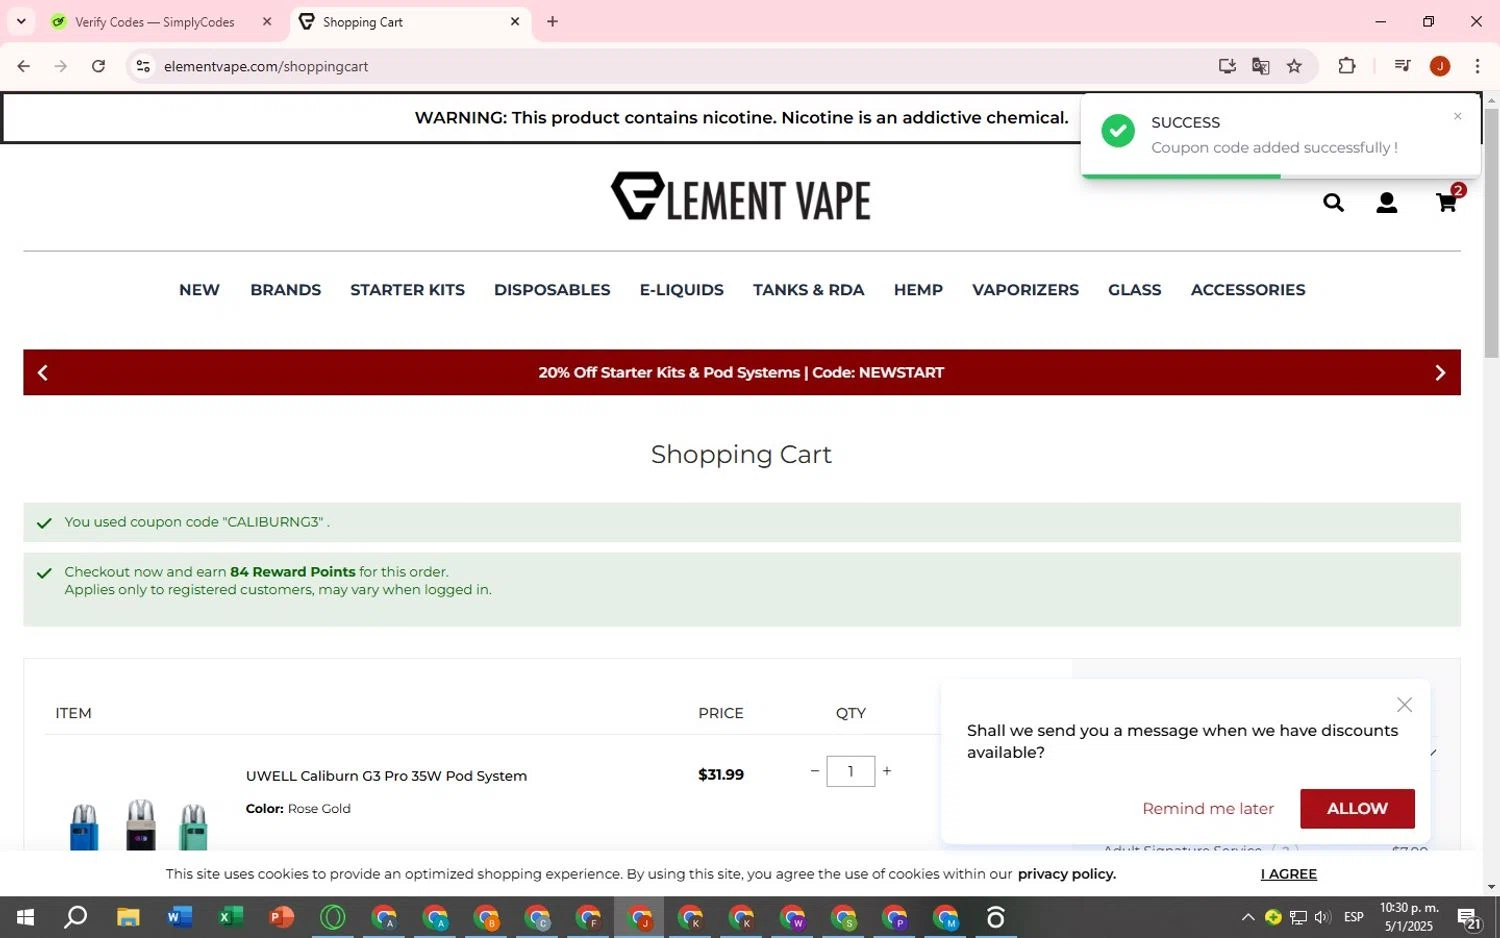Screen dimensions: 1500x938
Task: Open the HEMP menu
Action: point(918,290)
